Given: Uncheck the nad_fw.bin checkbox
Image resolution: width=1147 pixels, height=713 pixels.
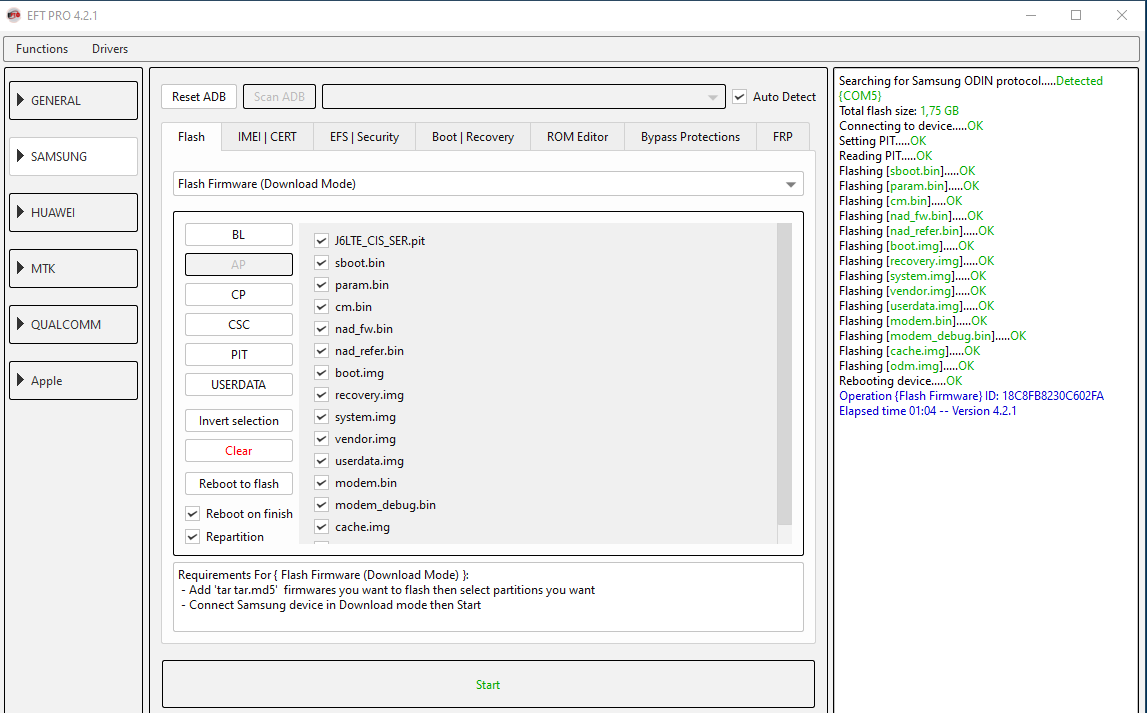Looking at the screenshot, I should click(321, 328).
